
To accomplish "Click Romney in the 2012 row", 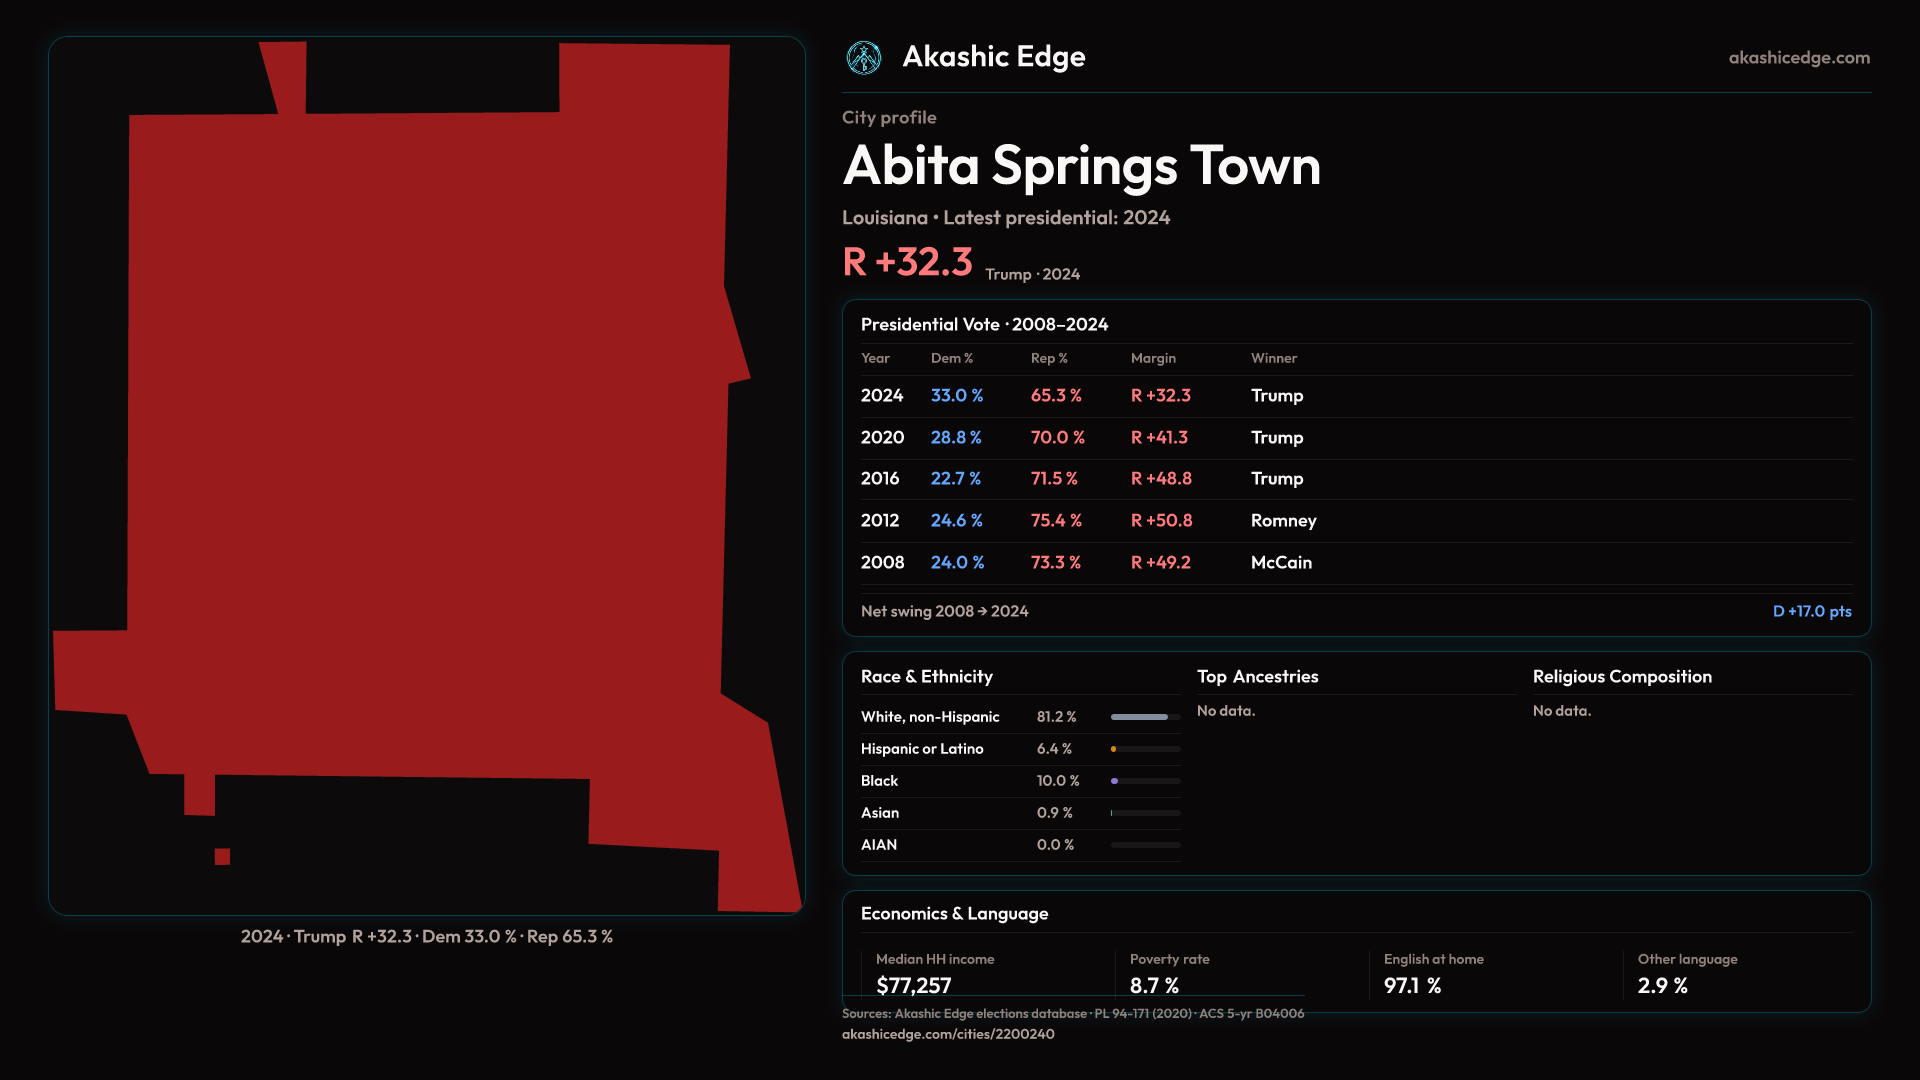I will (x=1283, y=521).
